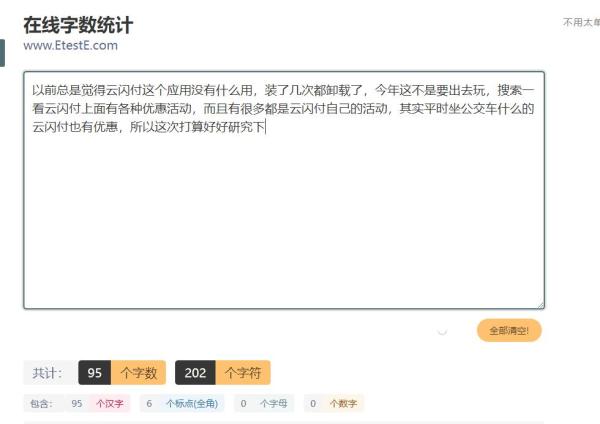The image size is (600, 424).
Task: Click the dark 95 word count badge
Action: point(95,372)
